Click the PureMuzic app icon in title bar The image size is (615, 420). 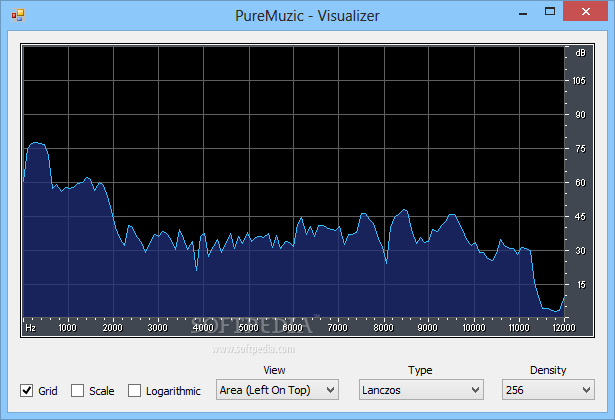[18, 15]
